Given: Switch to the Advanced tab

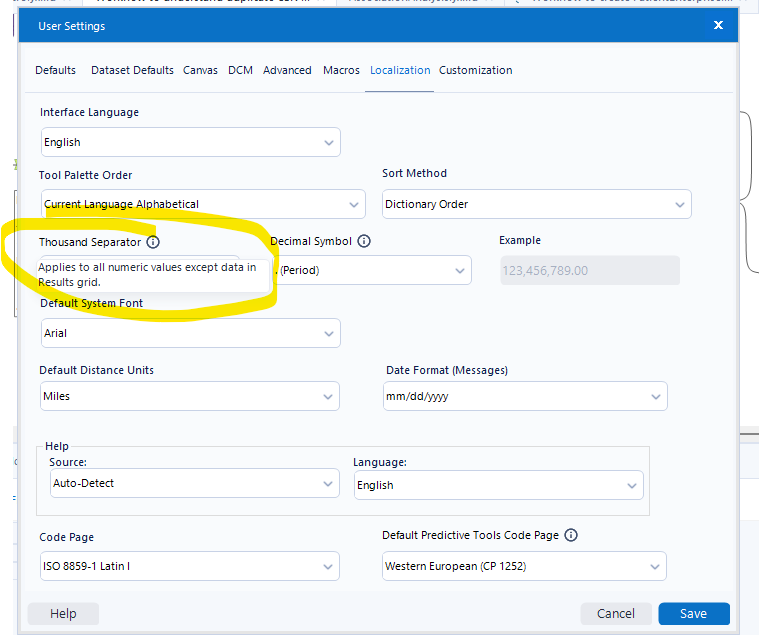Looking at the screenshot, I should [x=287, y=70].
